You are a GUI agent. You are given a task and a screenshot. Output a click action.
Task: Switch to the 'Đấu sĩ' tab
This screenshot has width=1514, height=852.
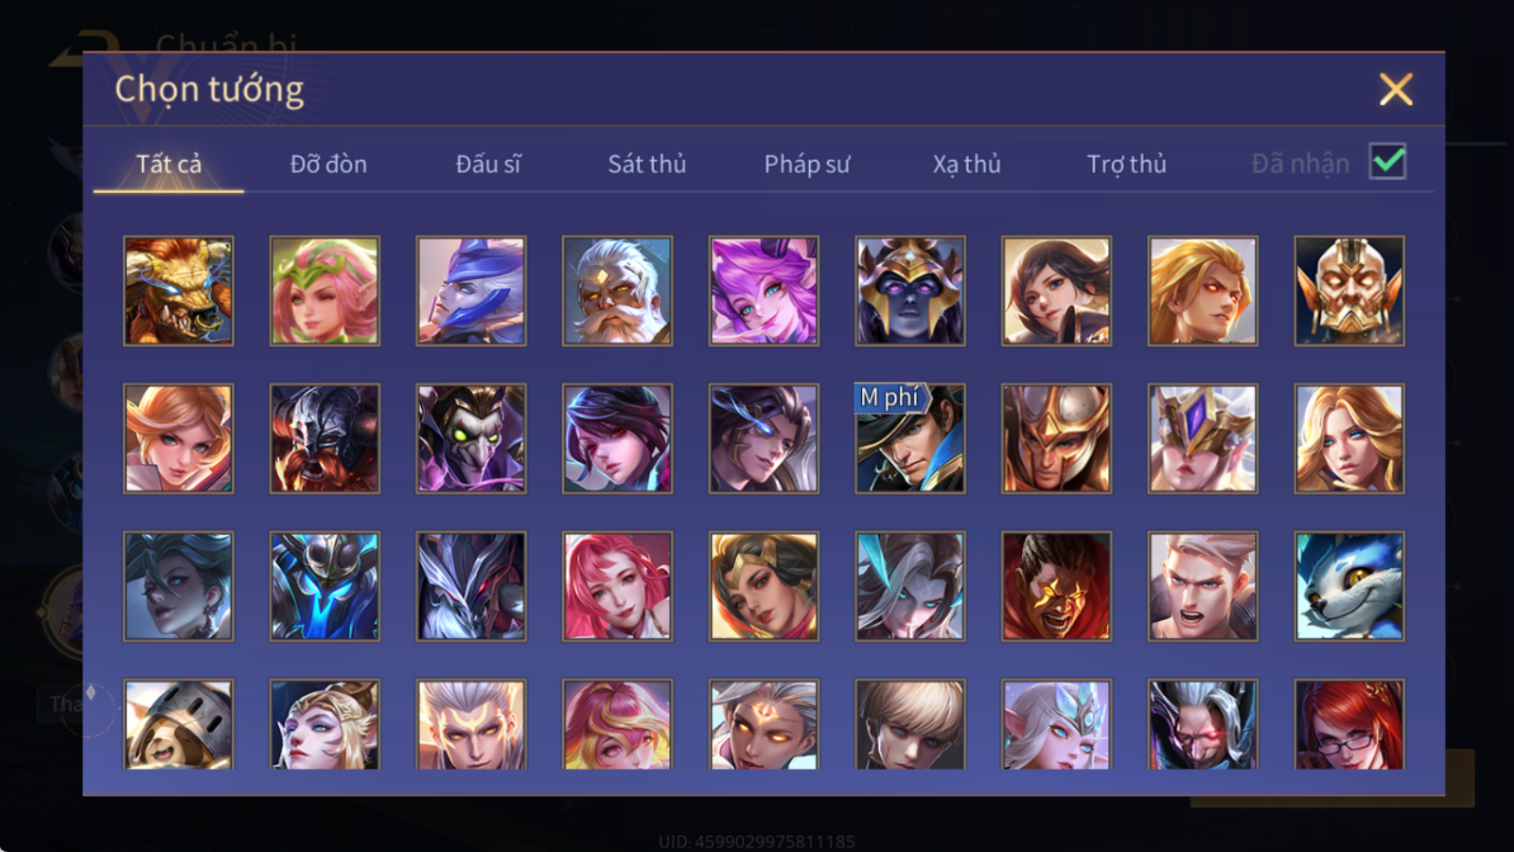[x=488, y=164]
